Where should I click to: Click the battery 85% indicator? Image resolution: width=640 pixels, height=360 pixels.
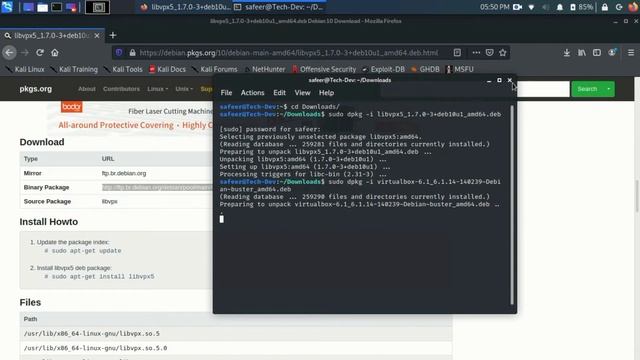(581, 7)
